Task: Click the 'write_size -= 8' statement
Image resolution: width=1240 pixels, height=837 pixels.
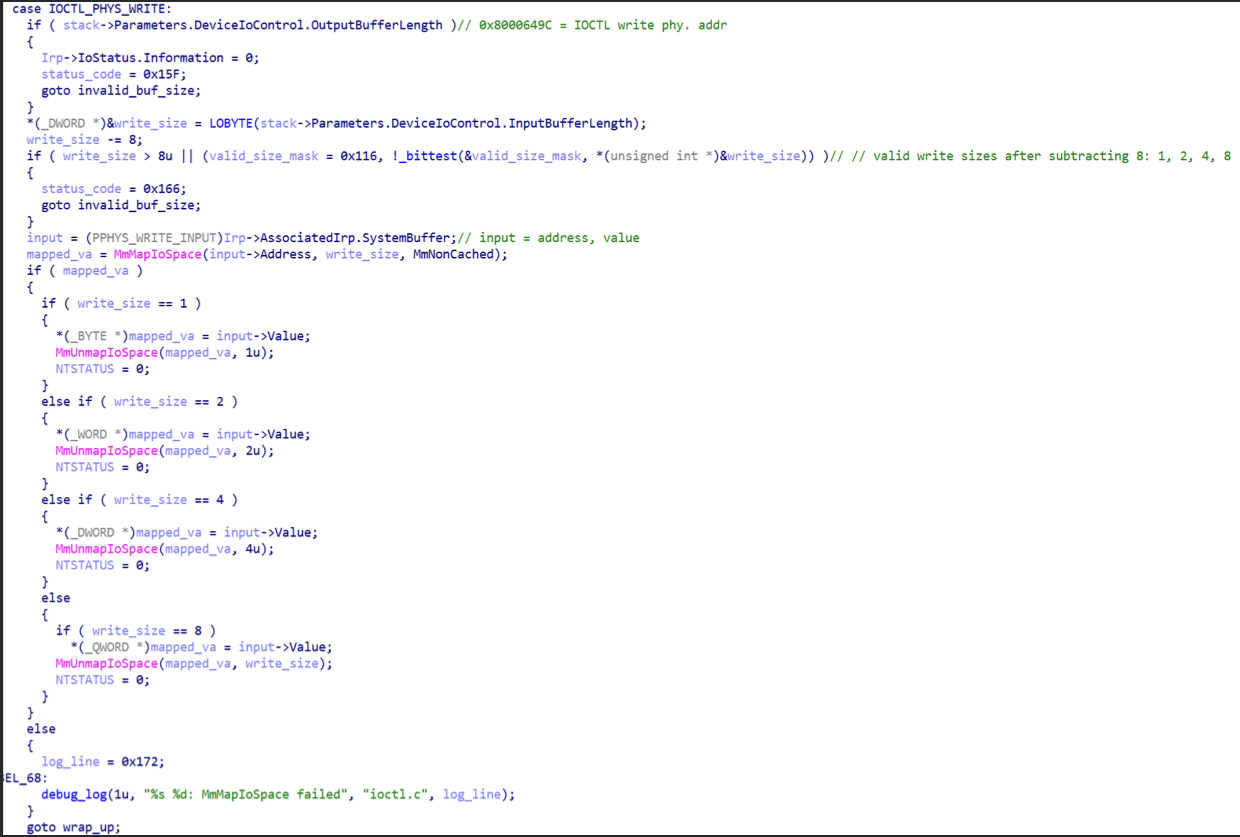Action: tap(84, 140)
